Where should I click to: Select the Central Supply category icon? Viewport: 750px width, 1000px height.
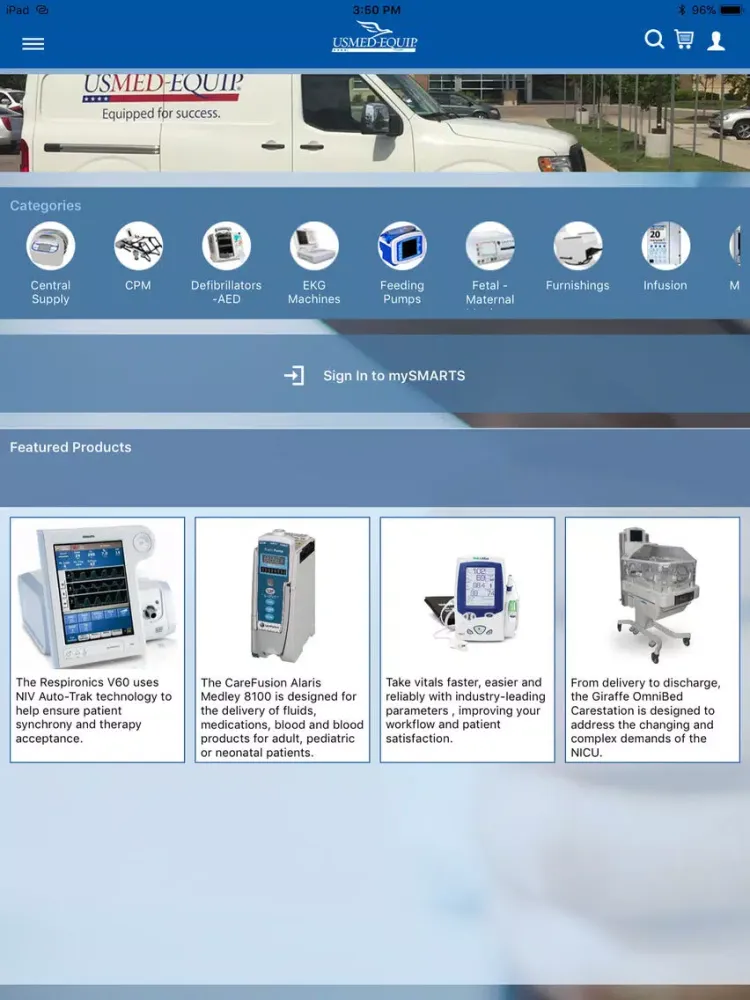50,246
